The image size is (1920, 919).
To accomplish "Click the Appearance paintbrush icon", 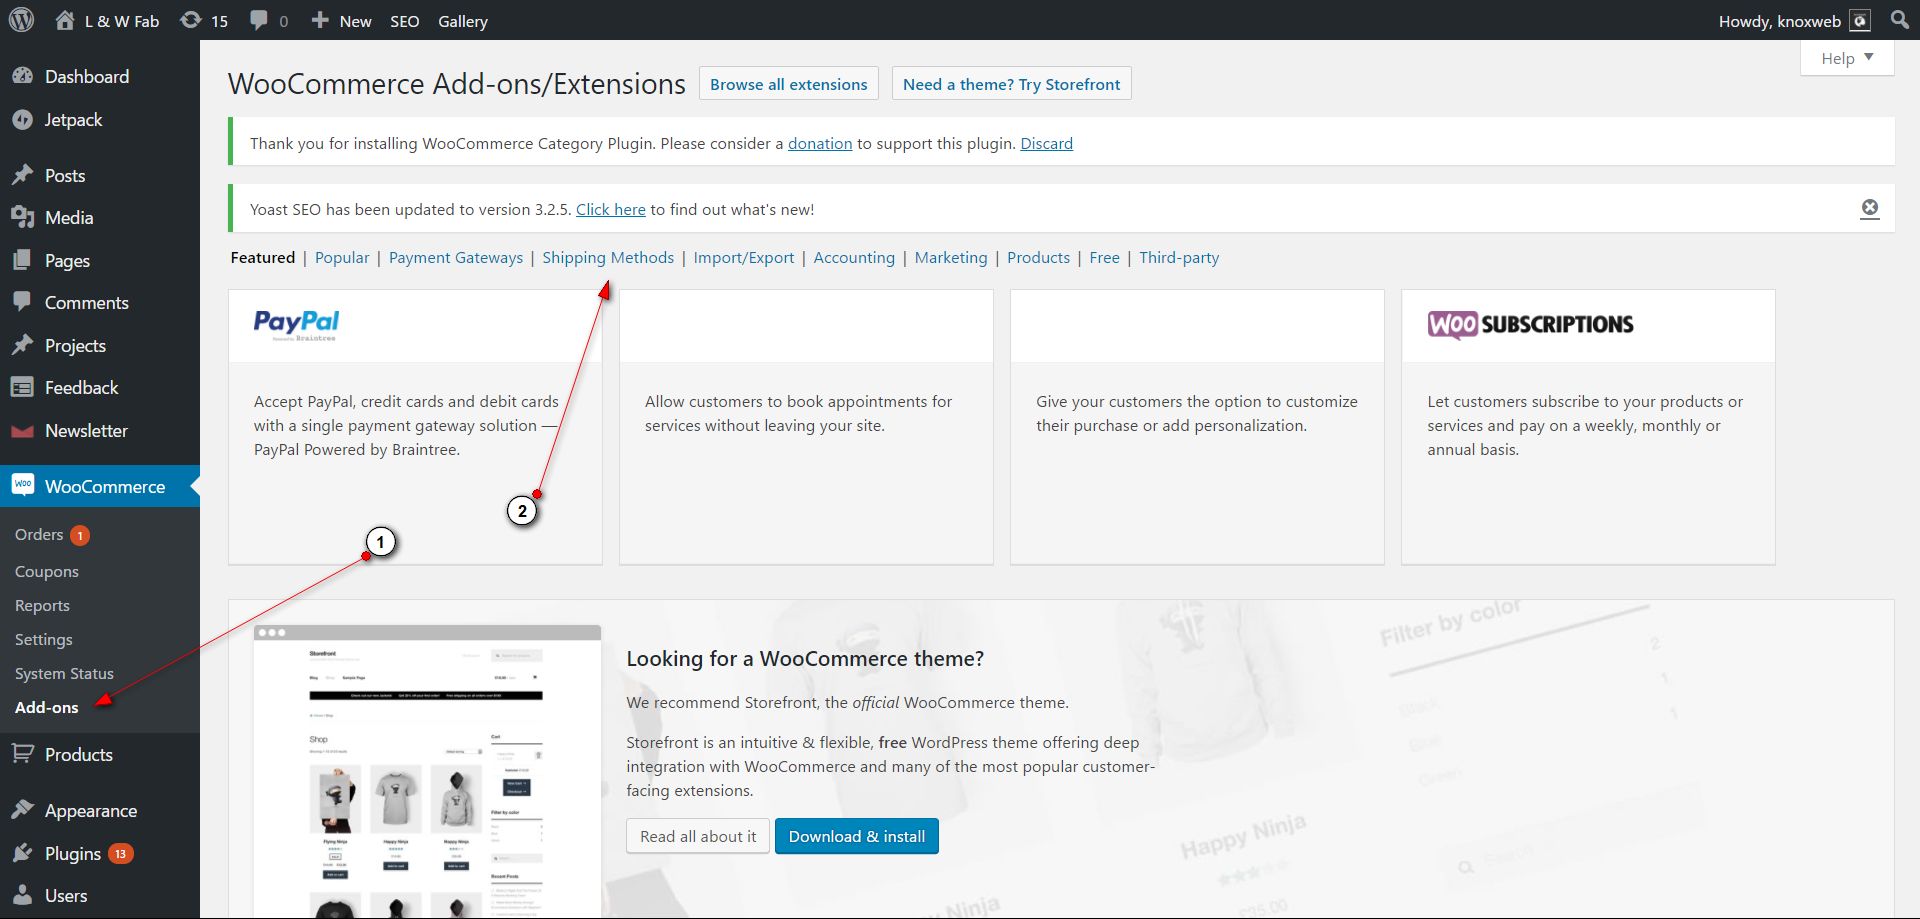I will pyautogui.click(x=23, y=810).
